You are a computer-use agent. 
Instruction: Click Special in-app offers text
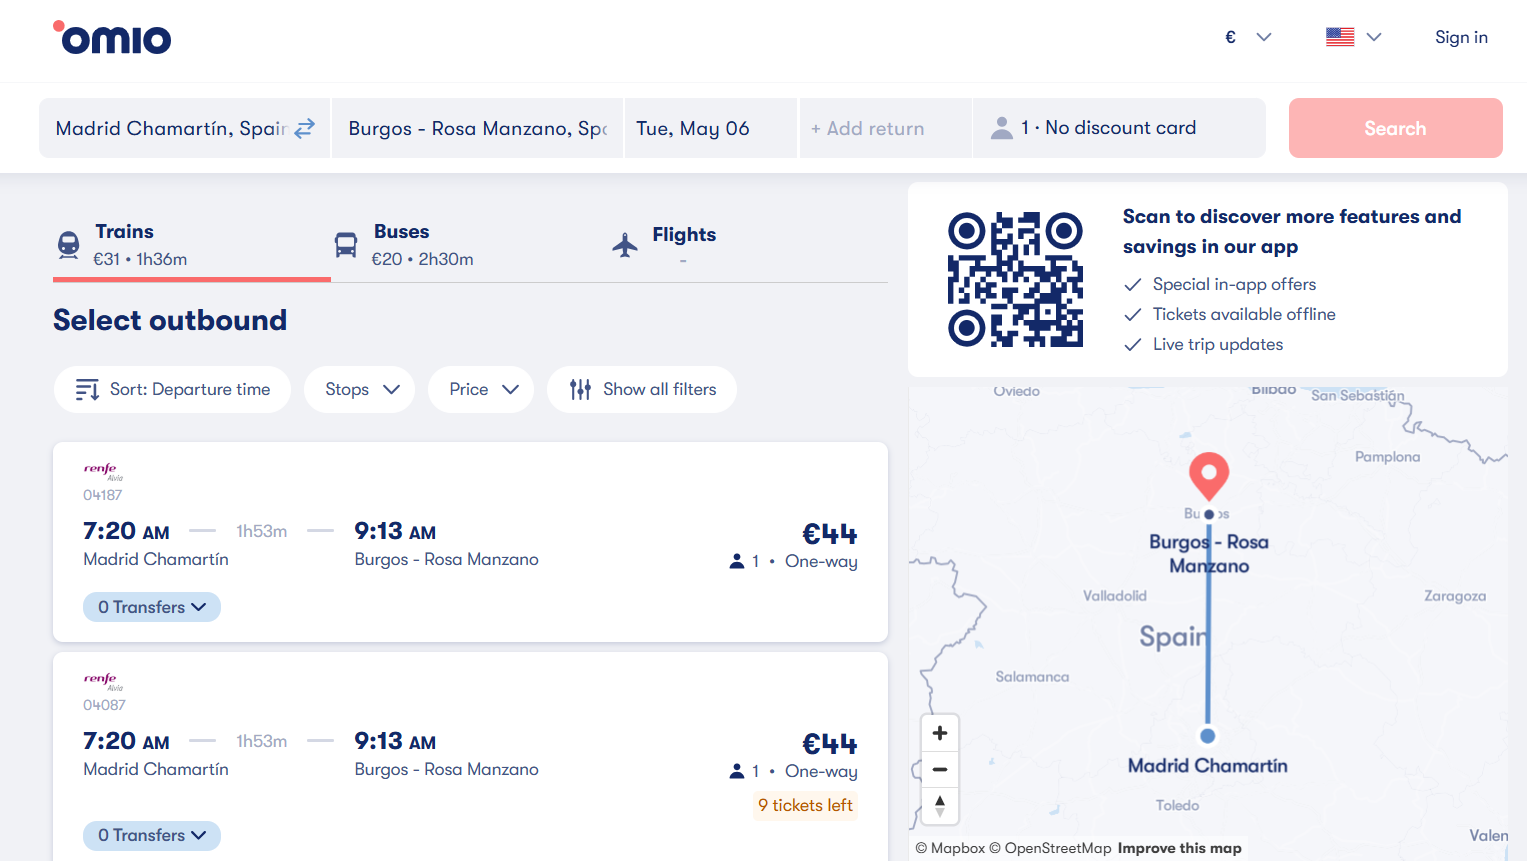pos(1234,284)
